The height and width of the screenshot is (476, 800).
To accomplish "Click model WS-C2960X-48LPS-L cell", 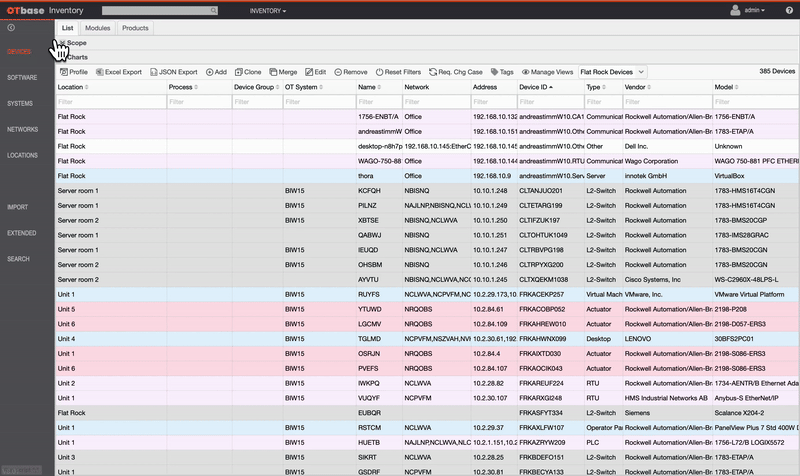I will [746, 280].
